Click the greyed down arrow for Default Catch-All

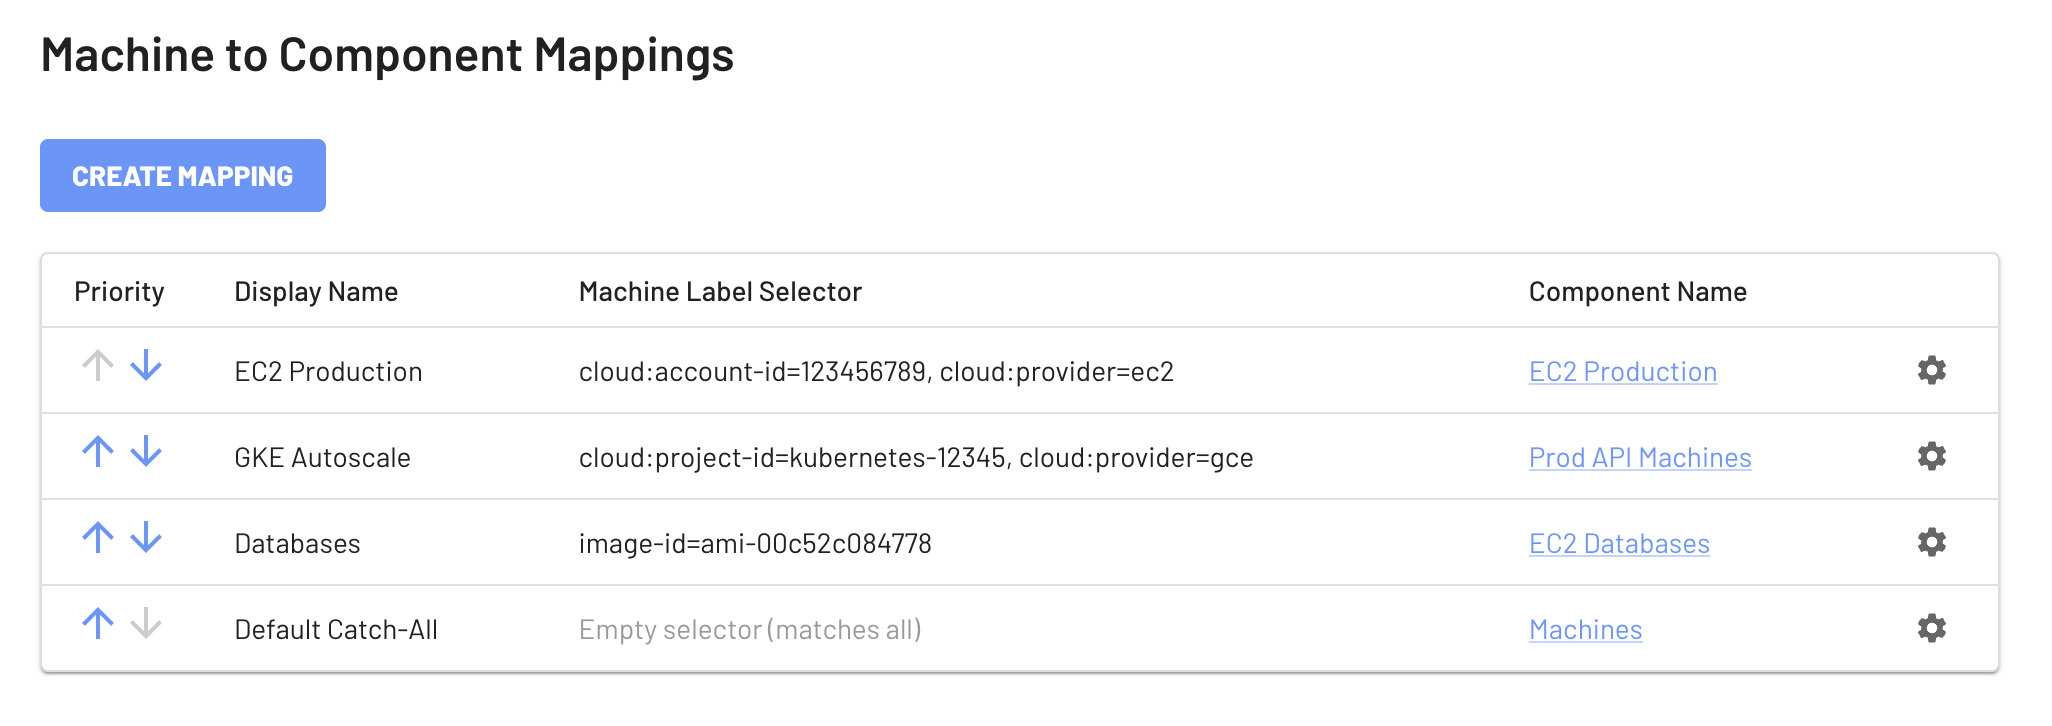[146, 623]
